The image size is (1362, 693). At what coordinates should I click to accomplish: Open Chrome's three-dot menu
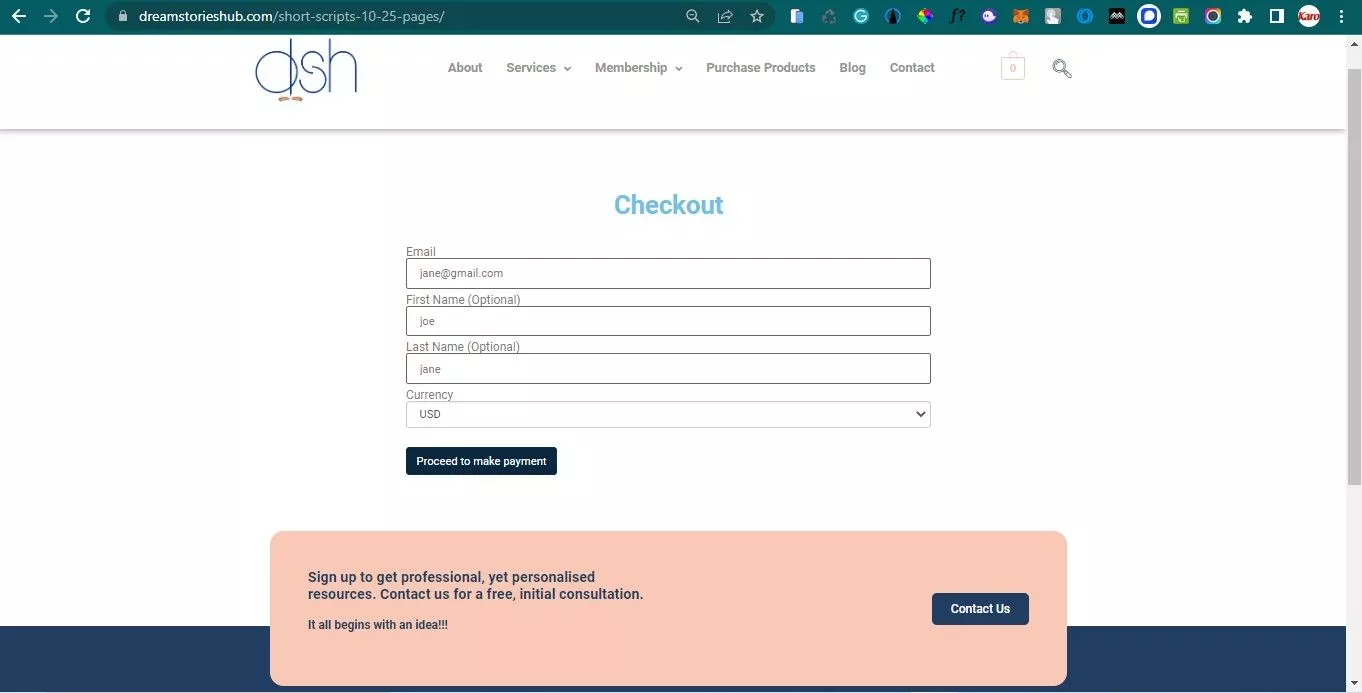click(1341, 16)
